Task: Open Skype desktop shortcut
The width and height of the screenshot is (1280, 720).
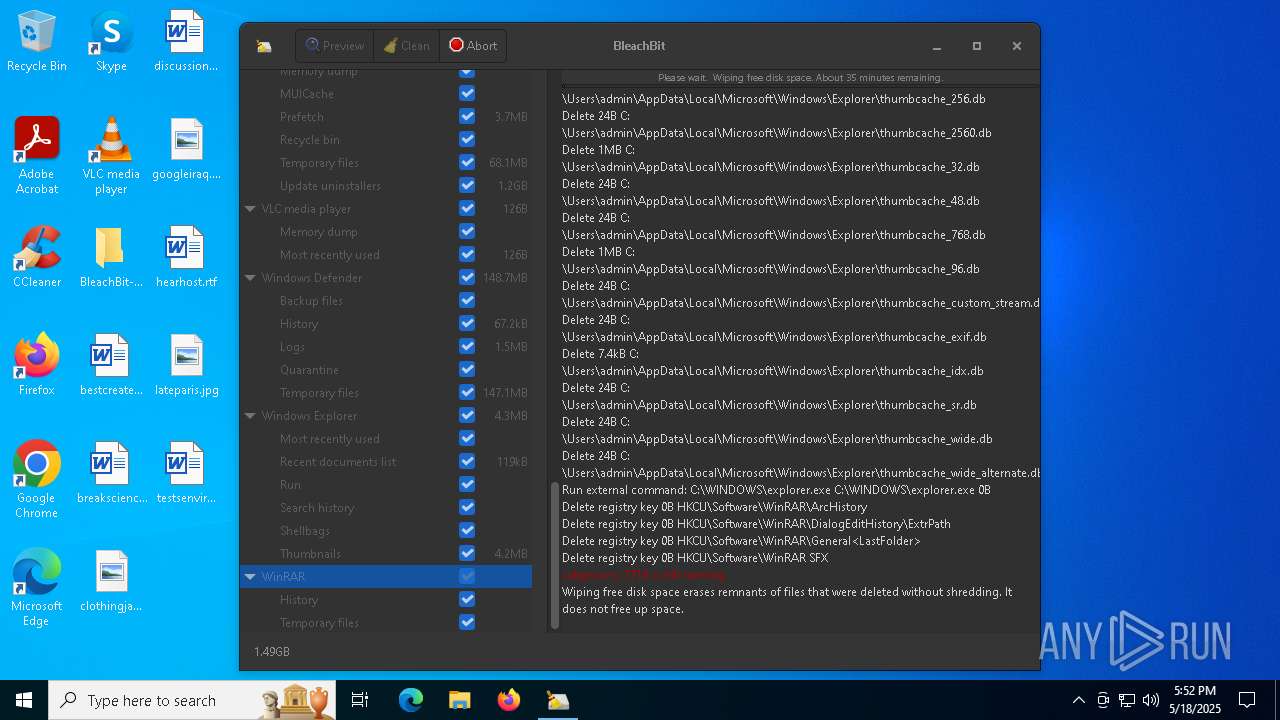Action: coord(111,42)
